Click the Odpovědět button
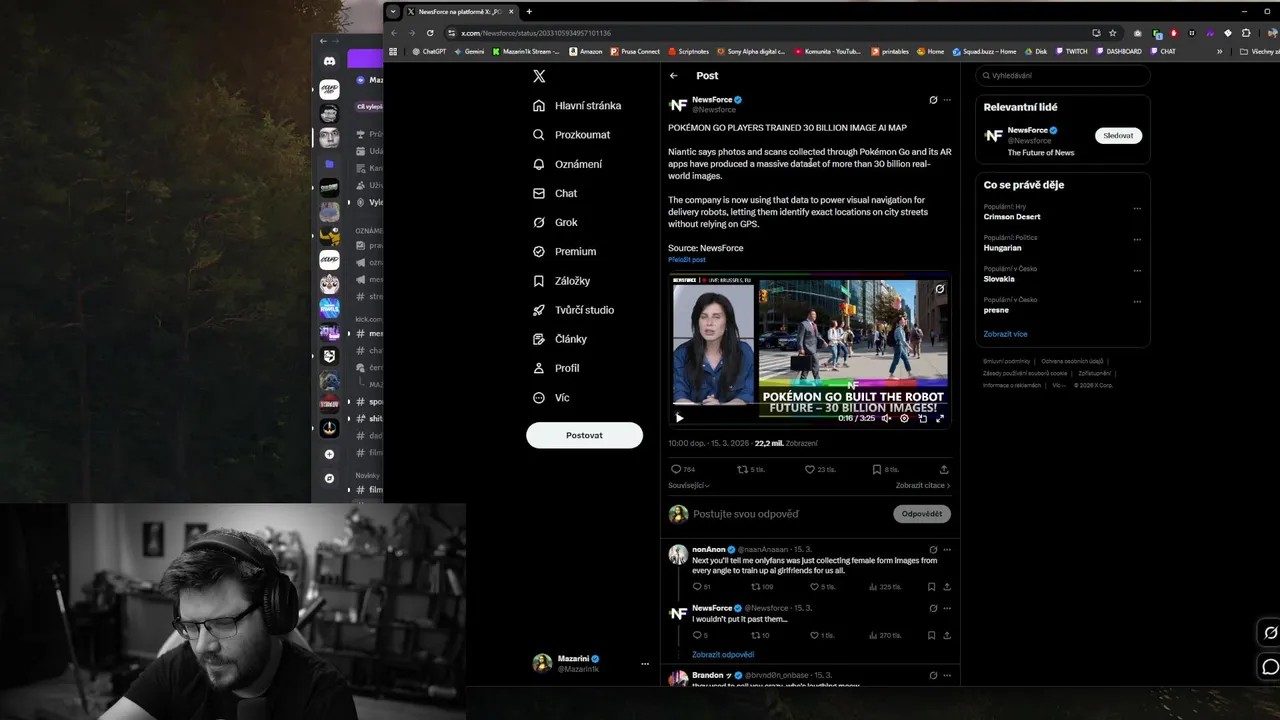The image size is (1280, 720). [922, 514]
